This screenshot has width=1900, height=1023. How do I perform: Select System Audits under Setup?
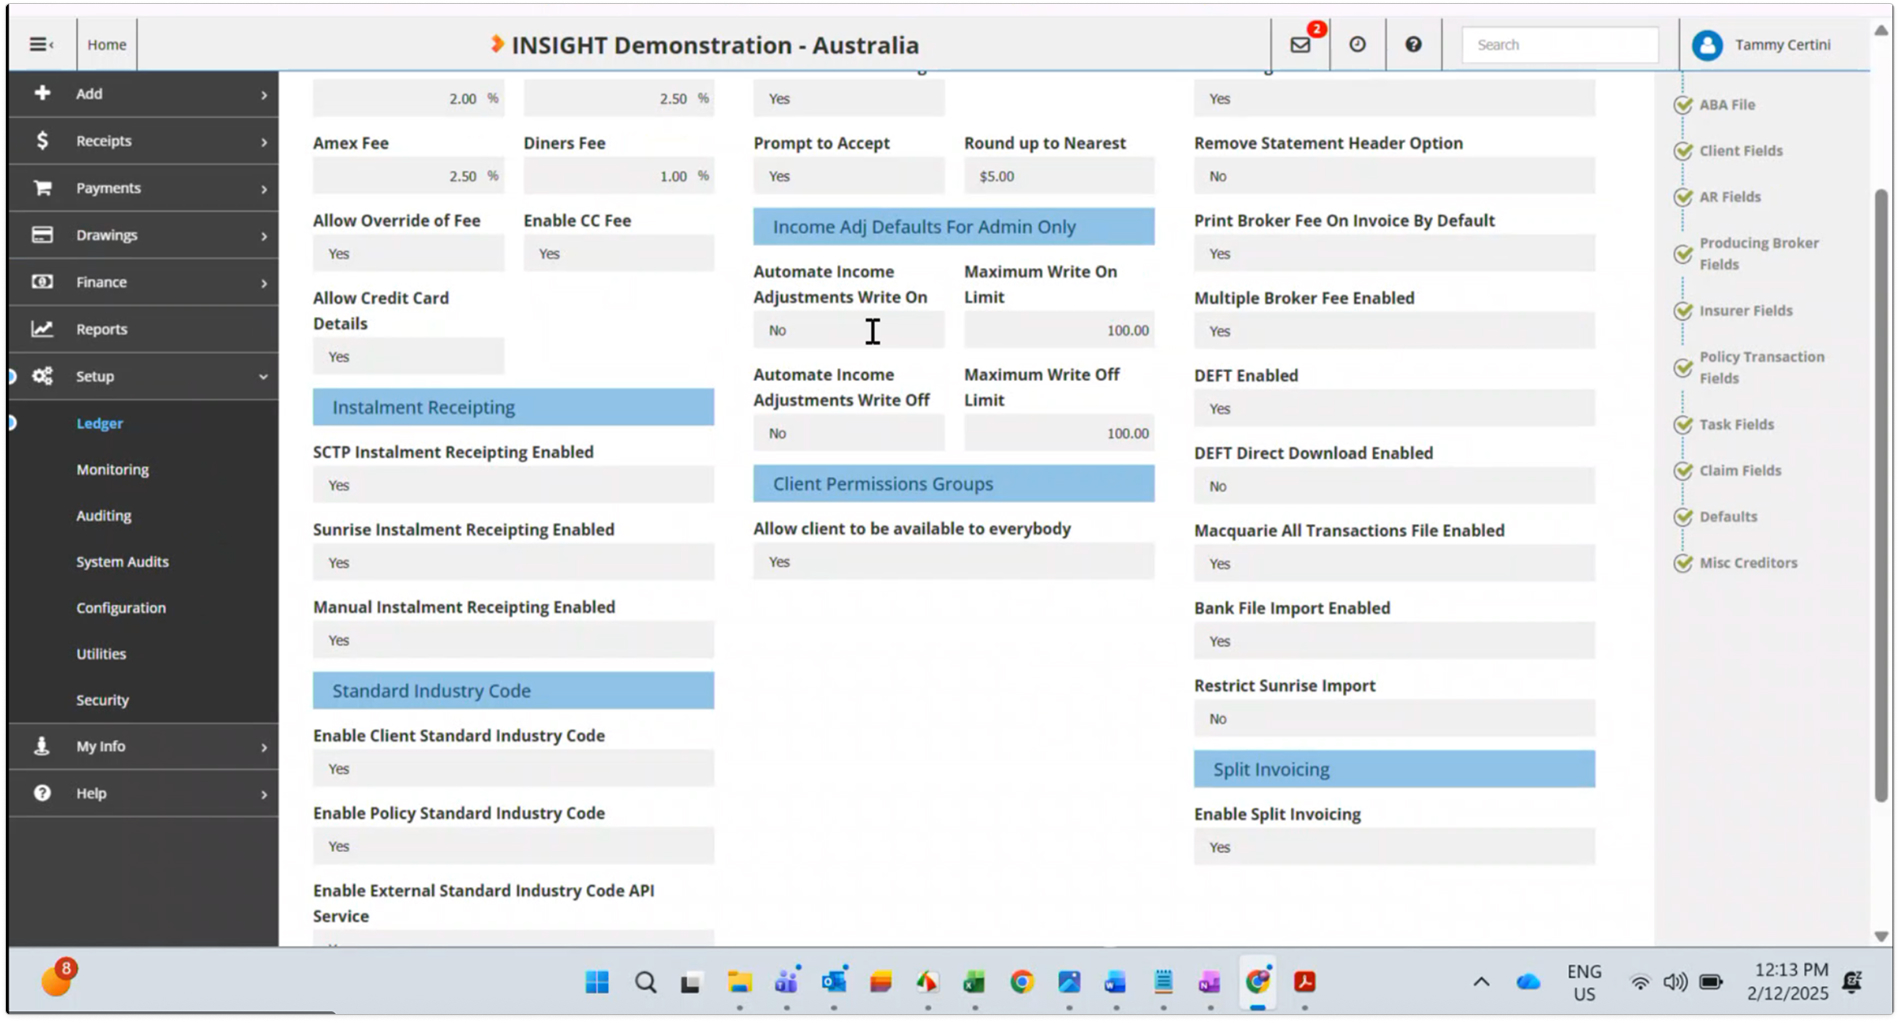click(x=123, y=561)
